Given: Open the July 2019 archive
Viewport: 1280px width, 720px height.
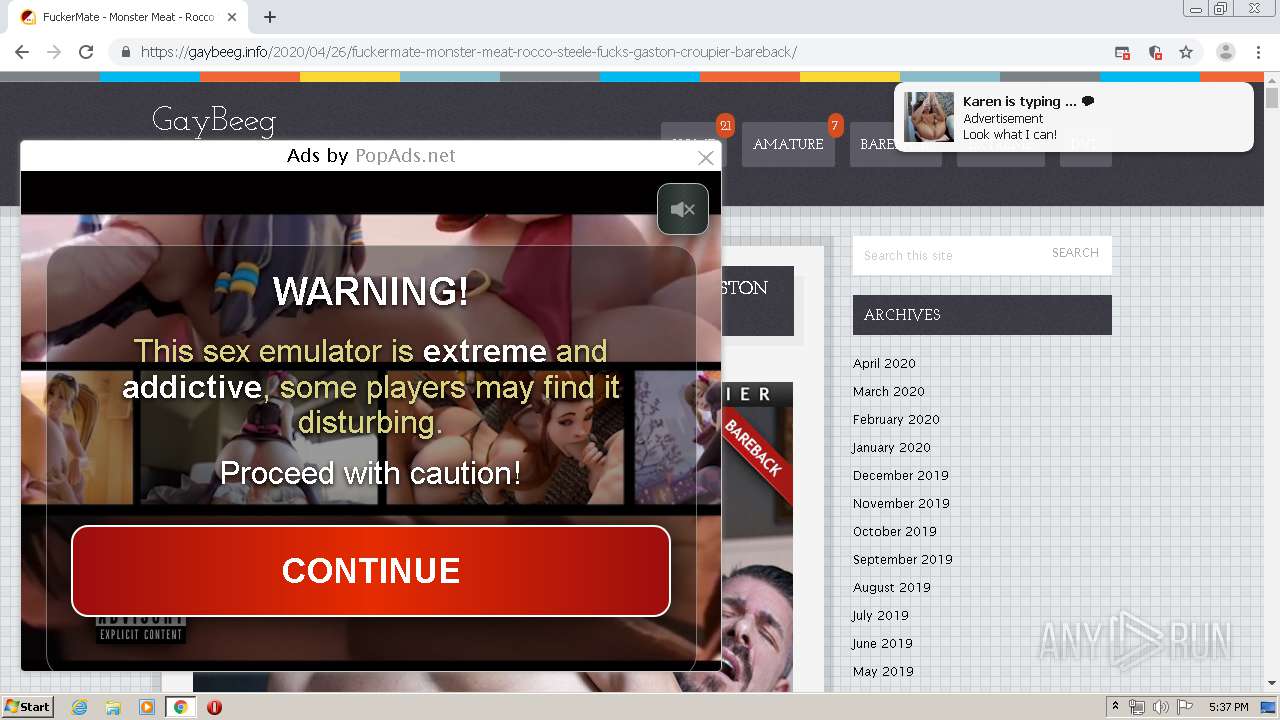Looking at the screenshot, I should point(881,615).
